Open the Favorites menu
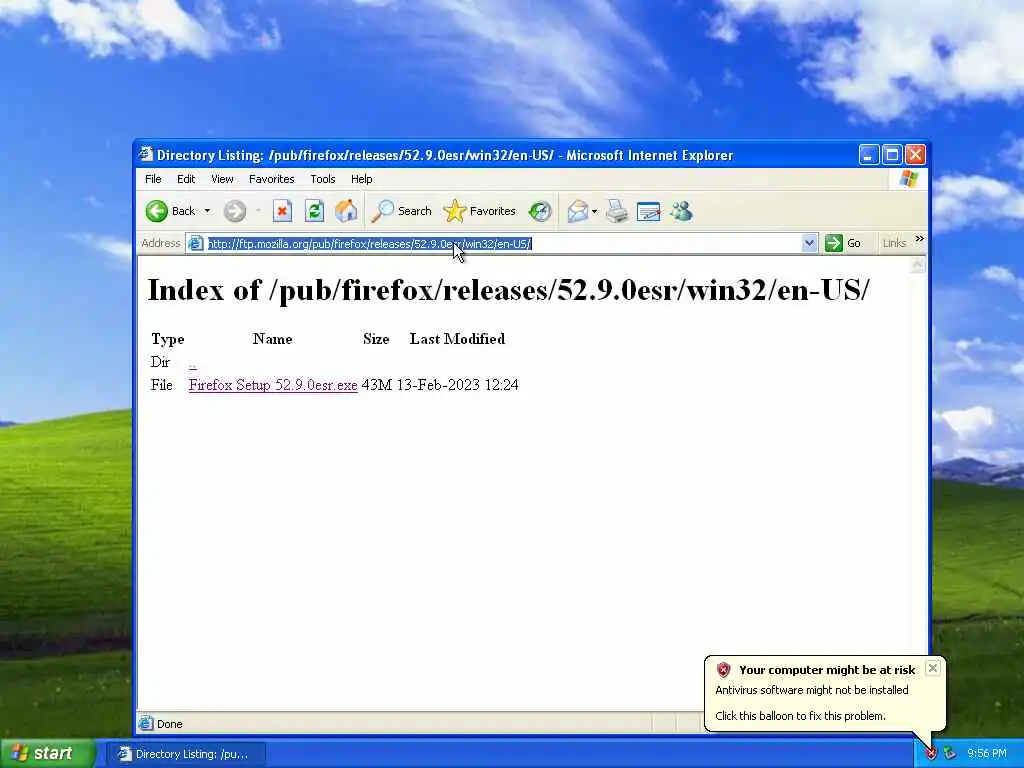 click(x=272, y=179)
